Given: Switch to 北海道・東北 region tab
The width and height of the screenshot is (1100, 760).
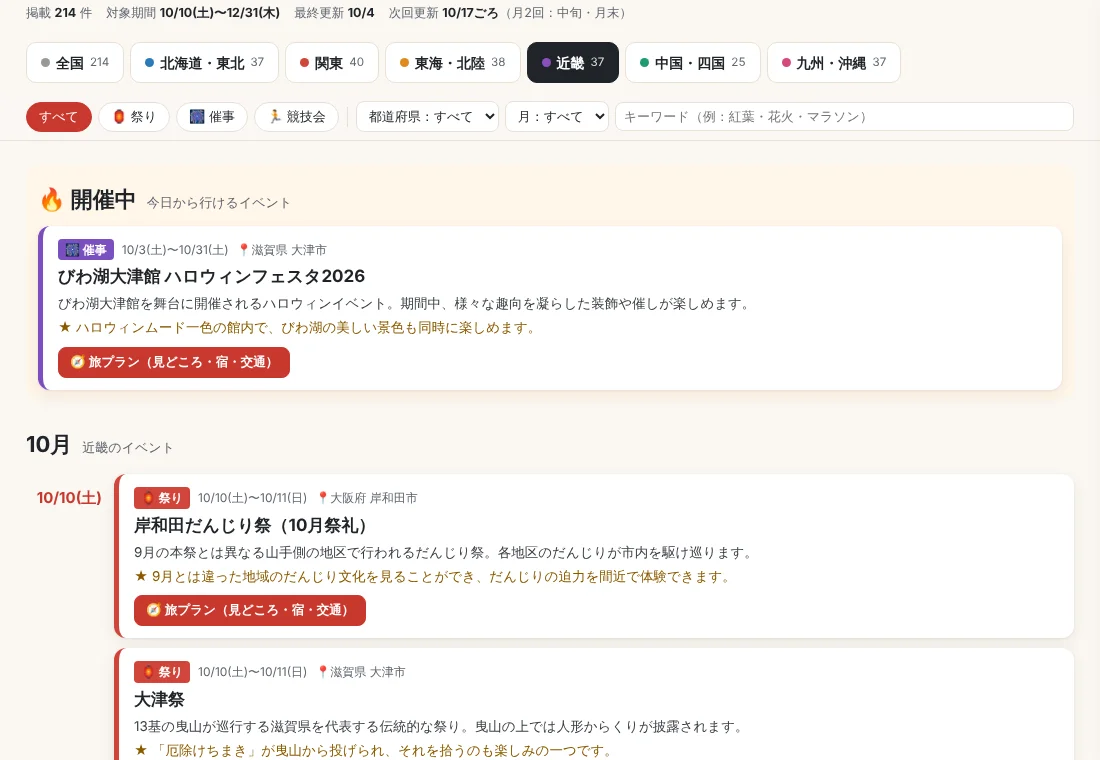Looking at the screenshot, I should [x=204, y=62].
